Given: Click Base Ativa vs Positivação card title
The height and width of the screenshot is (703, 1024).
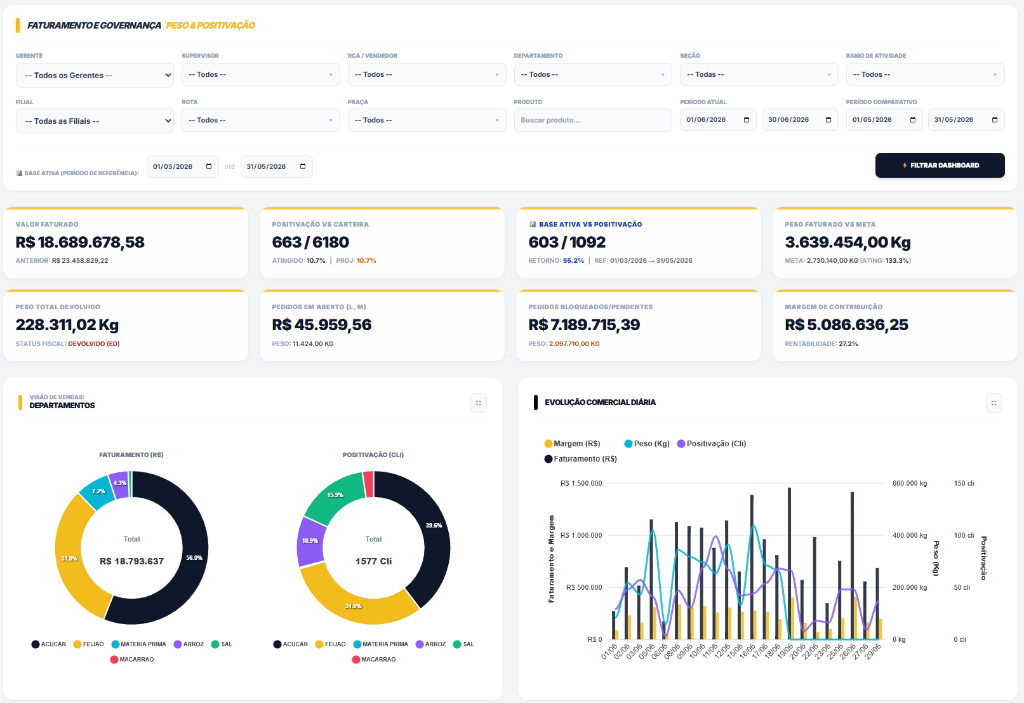Looking at the screenshot, I should click(590, 224).
